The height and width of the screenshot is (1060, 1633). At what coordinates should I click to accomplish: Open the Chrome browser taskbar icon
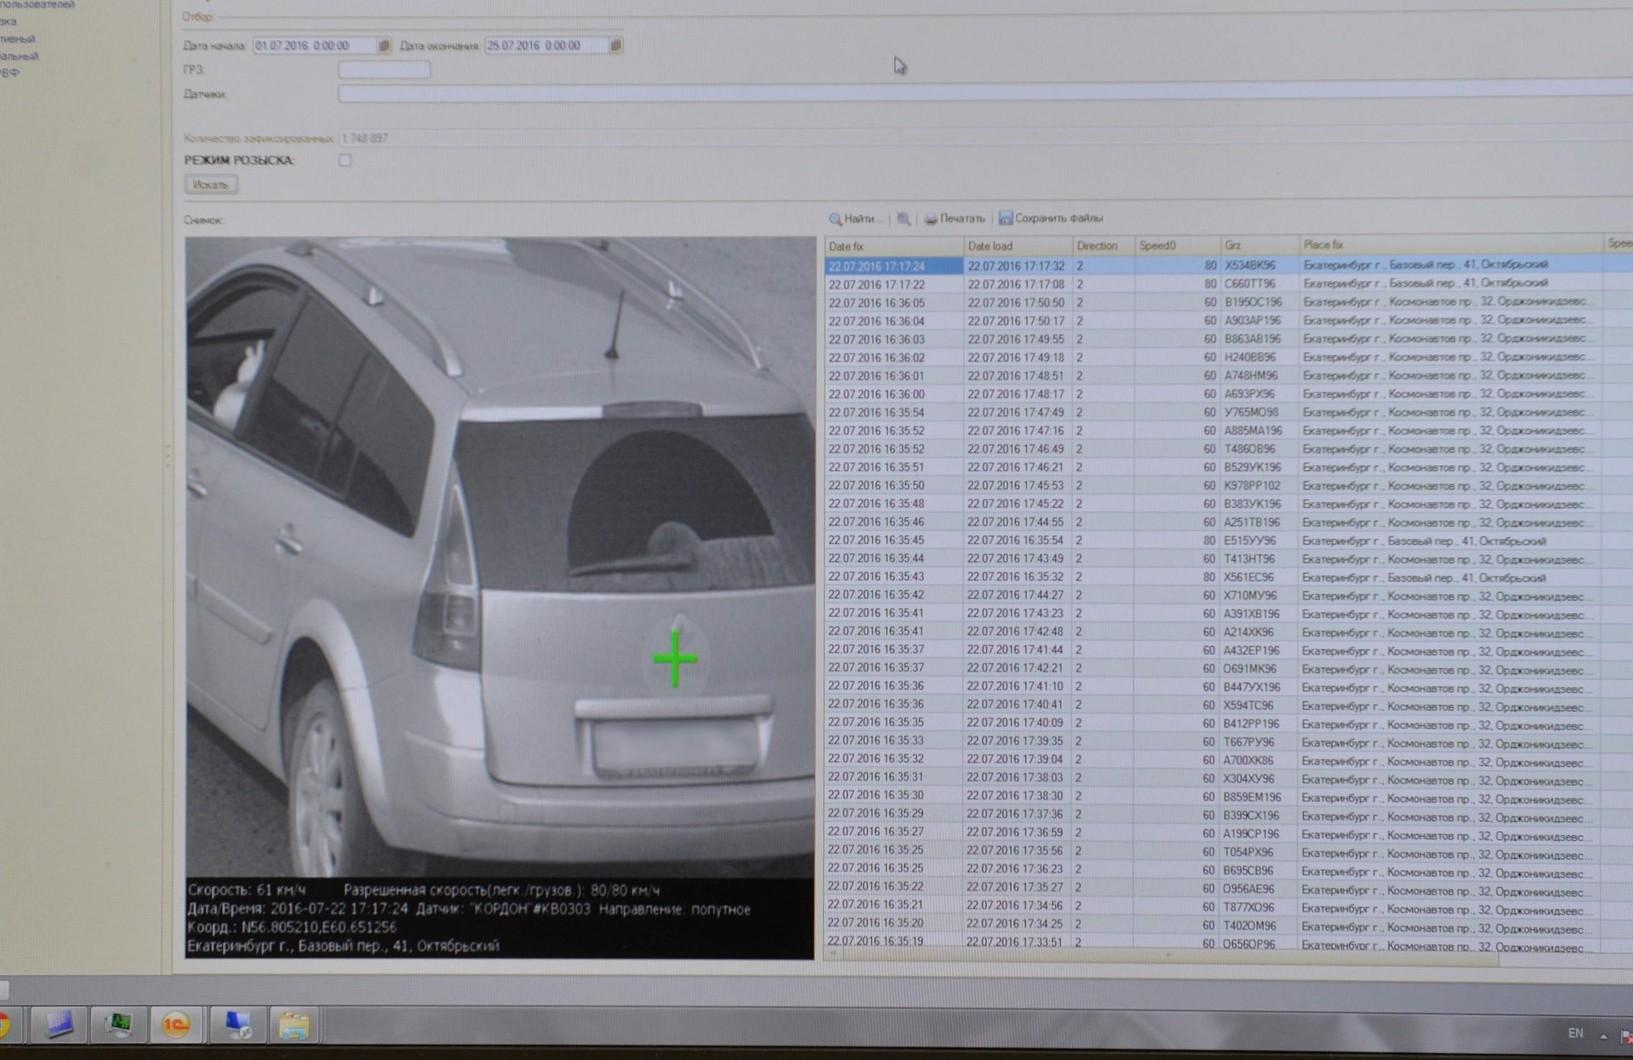5,1024
